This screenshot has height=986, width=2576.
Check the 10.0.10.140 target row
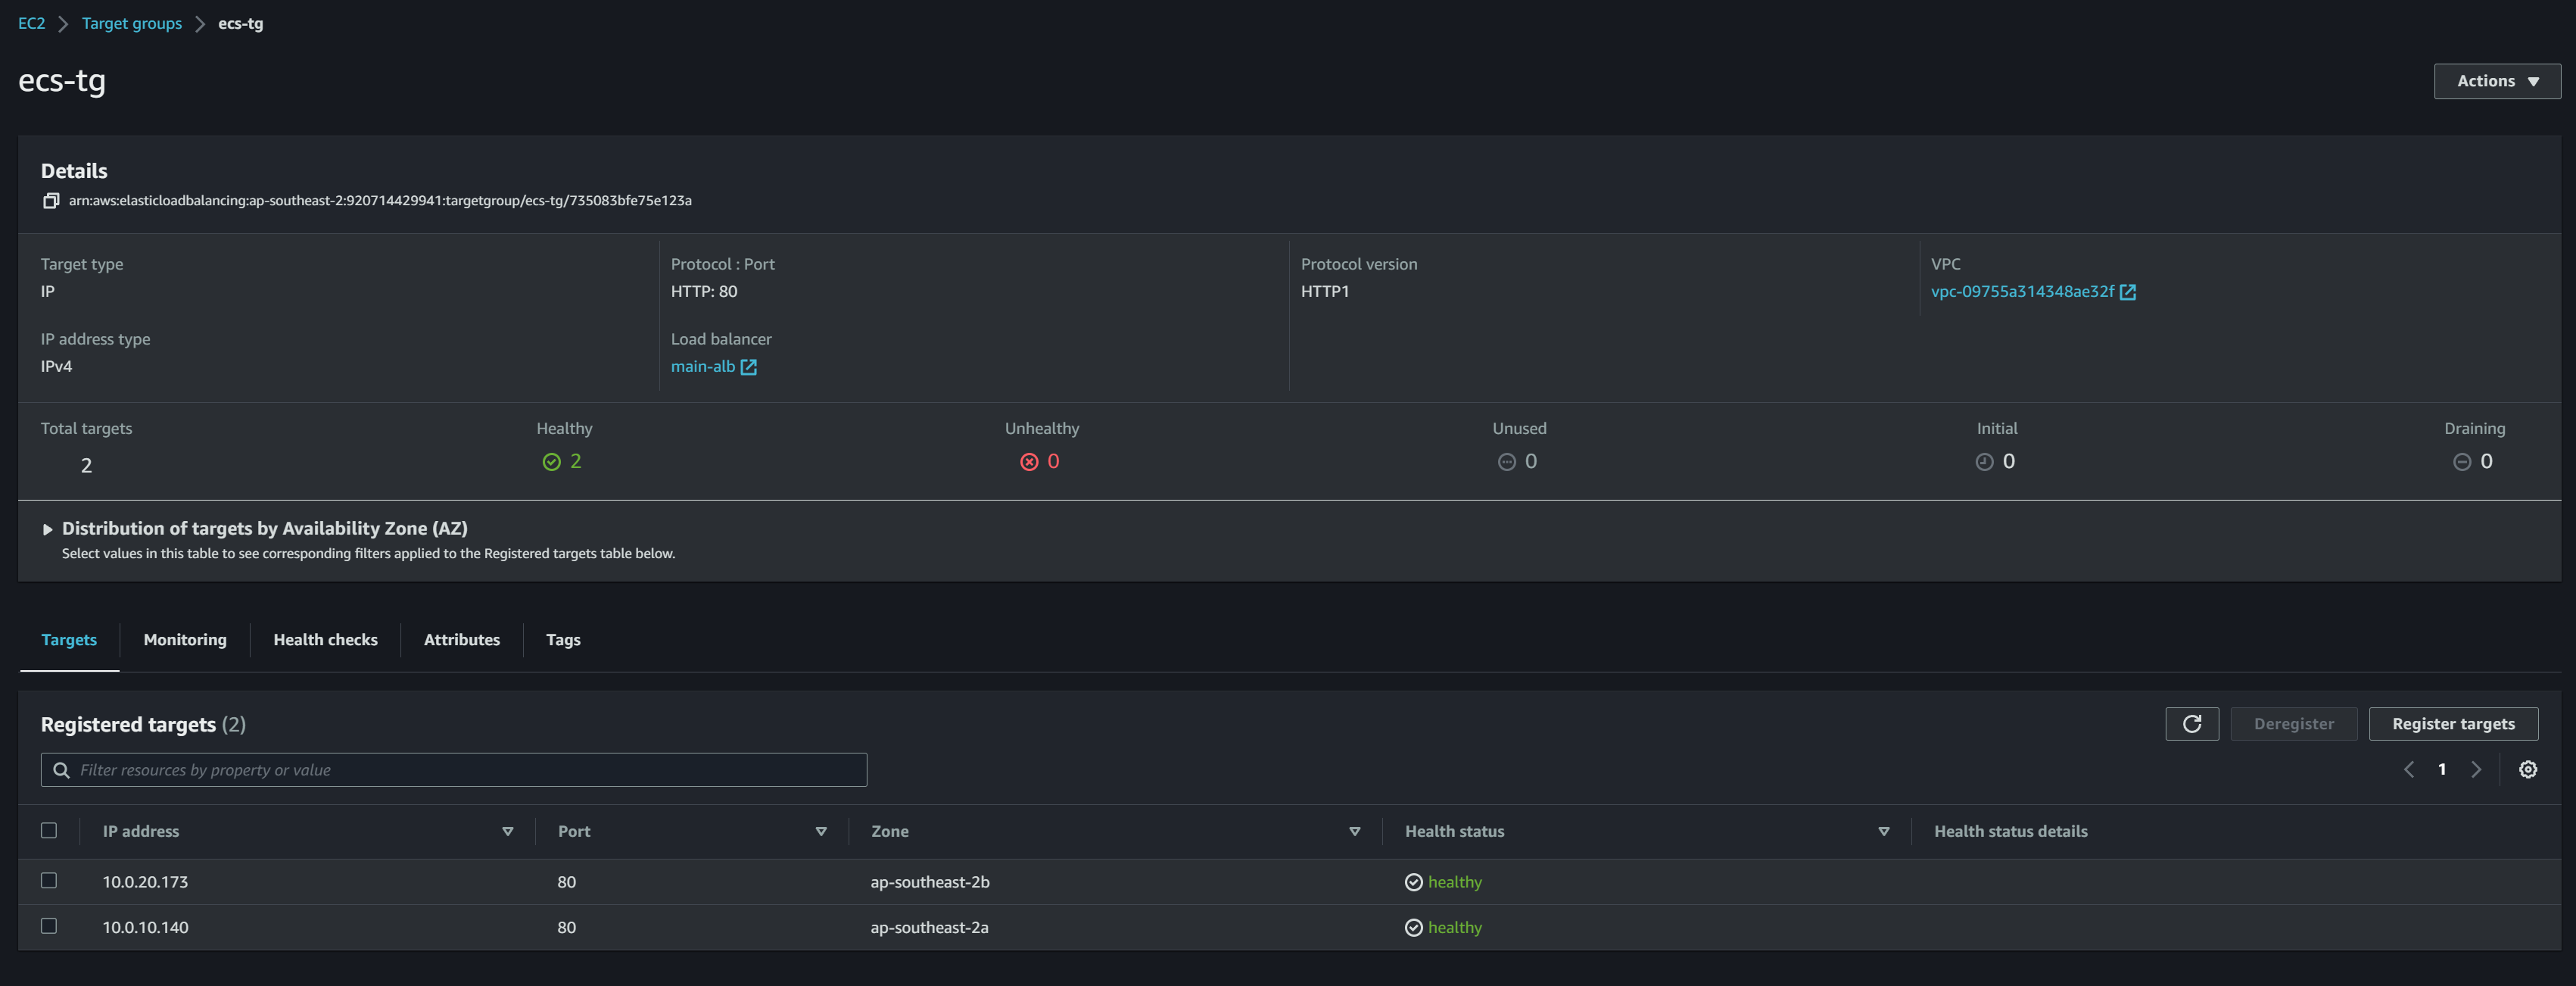49,926
